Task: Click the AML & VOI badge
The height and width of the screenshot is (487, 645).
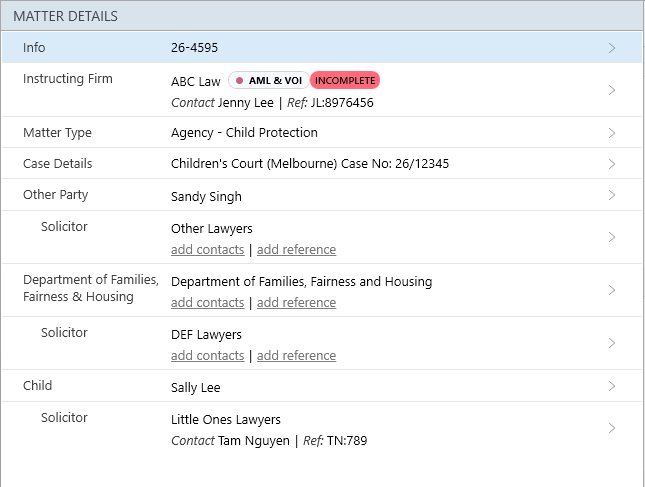Action: [x=267, y=81]
